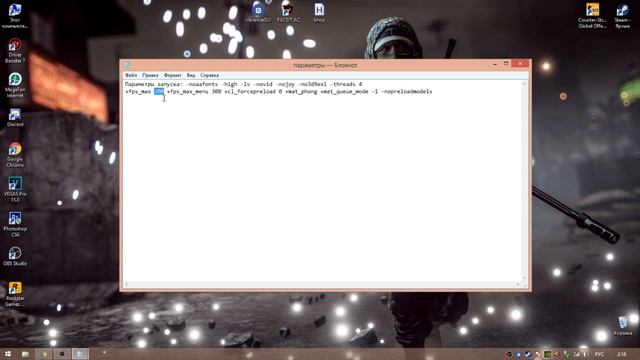
Task: Open Chrome from the taskbar
Action: (x=44, y=354)
